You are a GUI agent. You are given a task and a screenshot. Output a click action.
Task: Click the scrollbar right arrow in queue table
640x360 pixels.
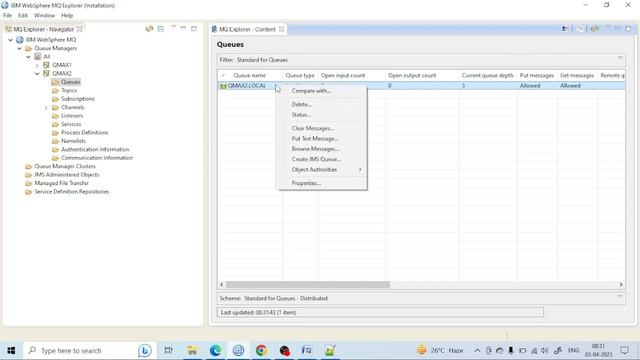[621, 284]
